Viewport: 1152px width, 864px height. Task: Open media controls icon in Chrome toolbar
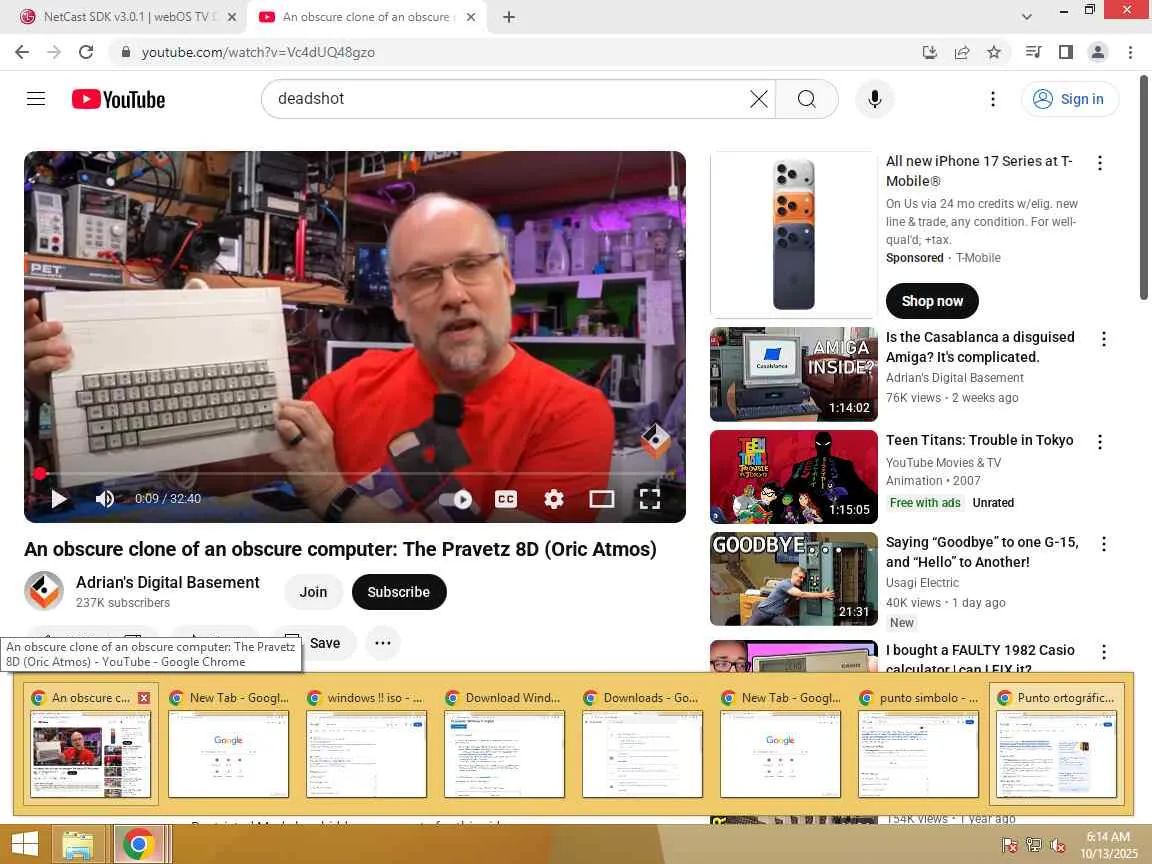click(1034, 52)
